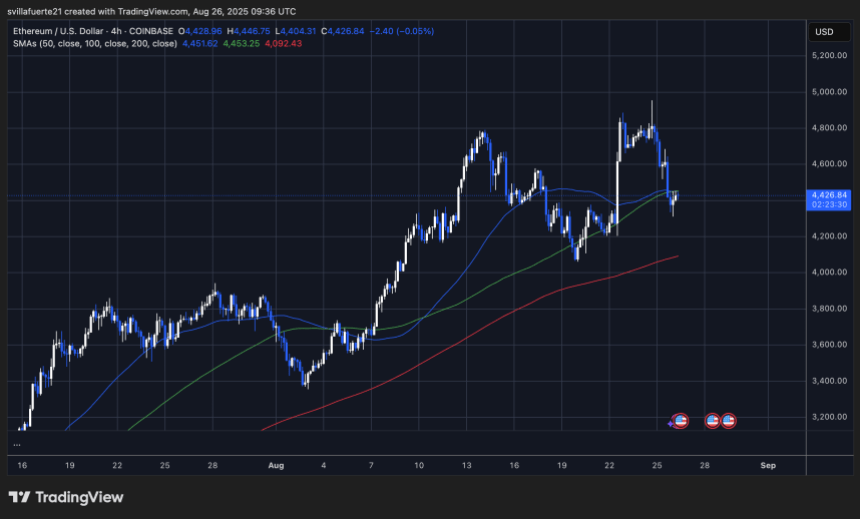Click date 13 on the time axis
Screen dimensions: 860x519
pos(466,465)
